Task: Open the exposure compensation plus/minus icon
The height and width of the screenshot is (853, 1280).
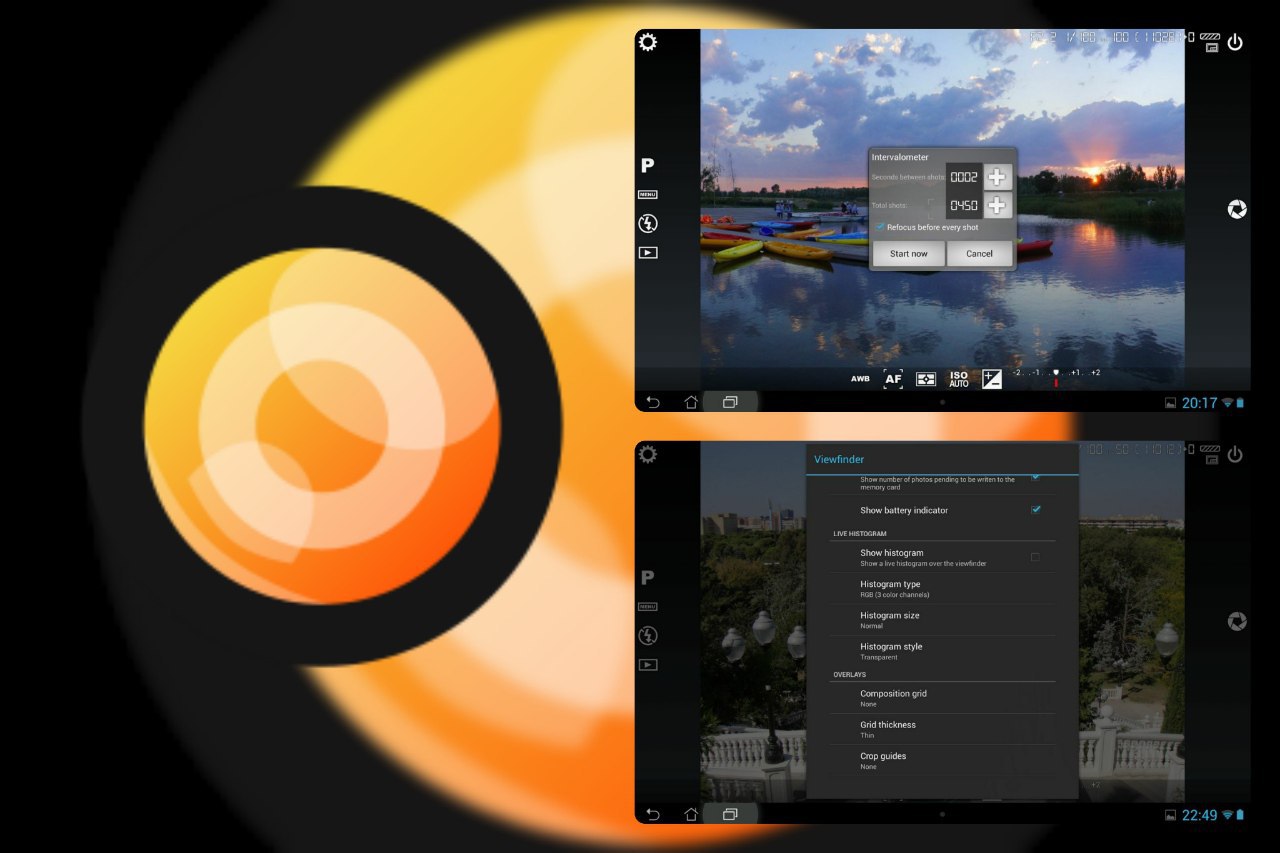Action: (991, 379)
